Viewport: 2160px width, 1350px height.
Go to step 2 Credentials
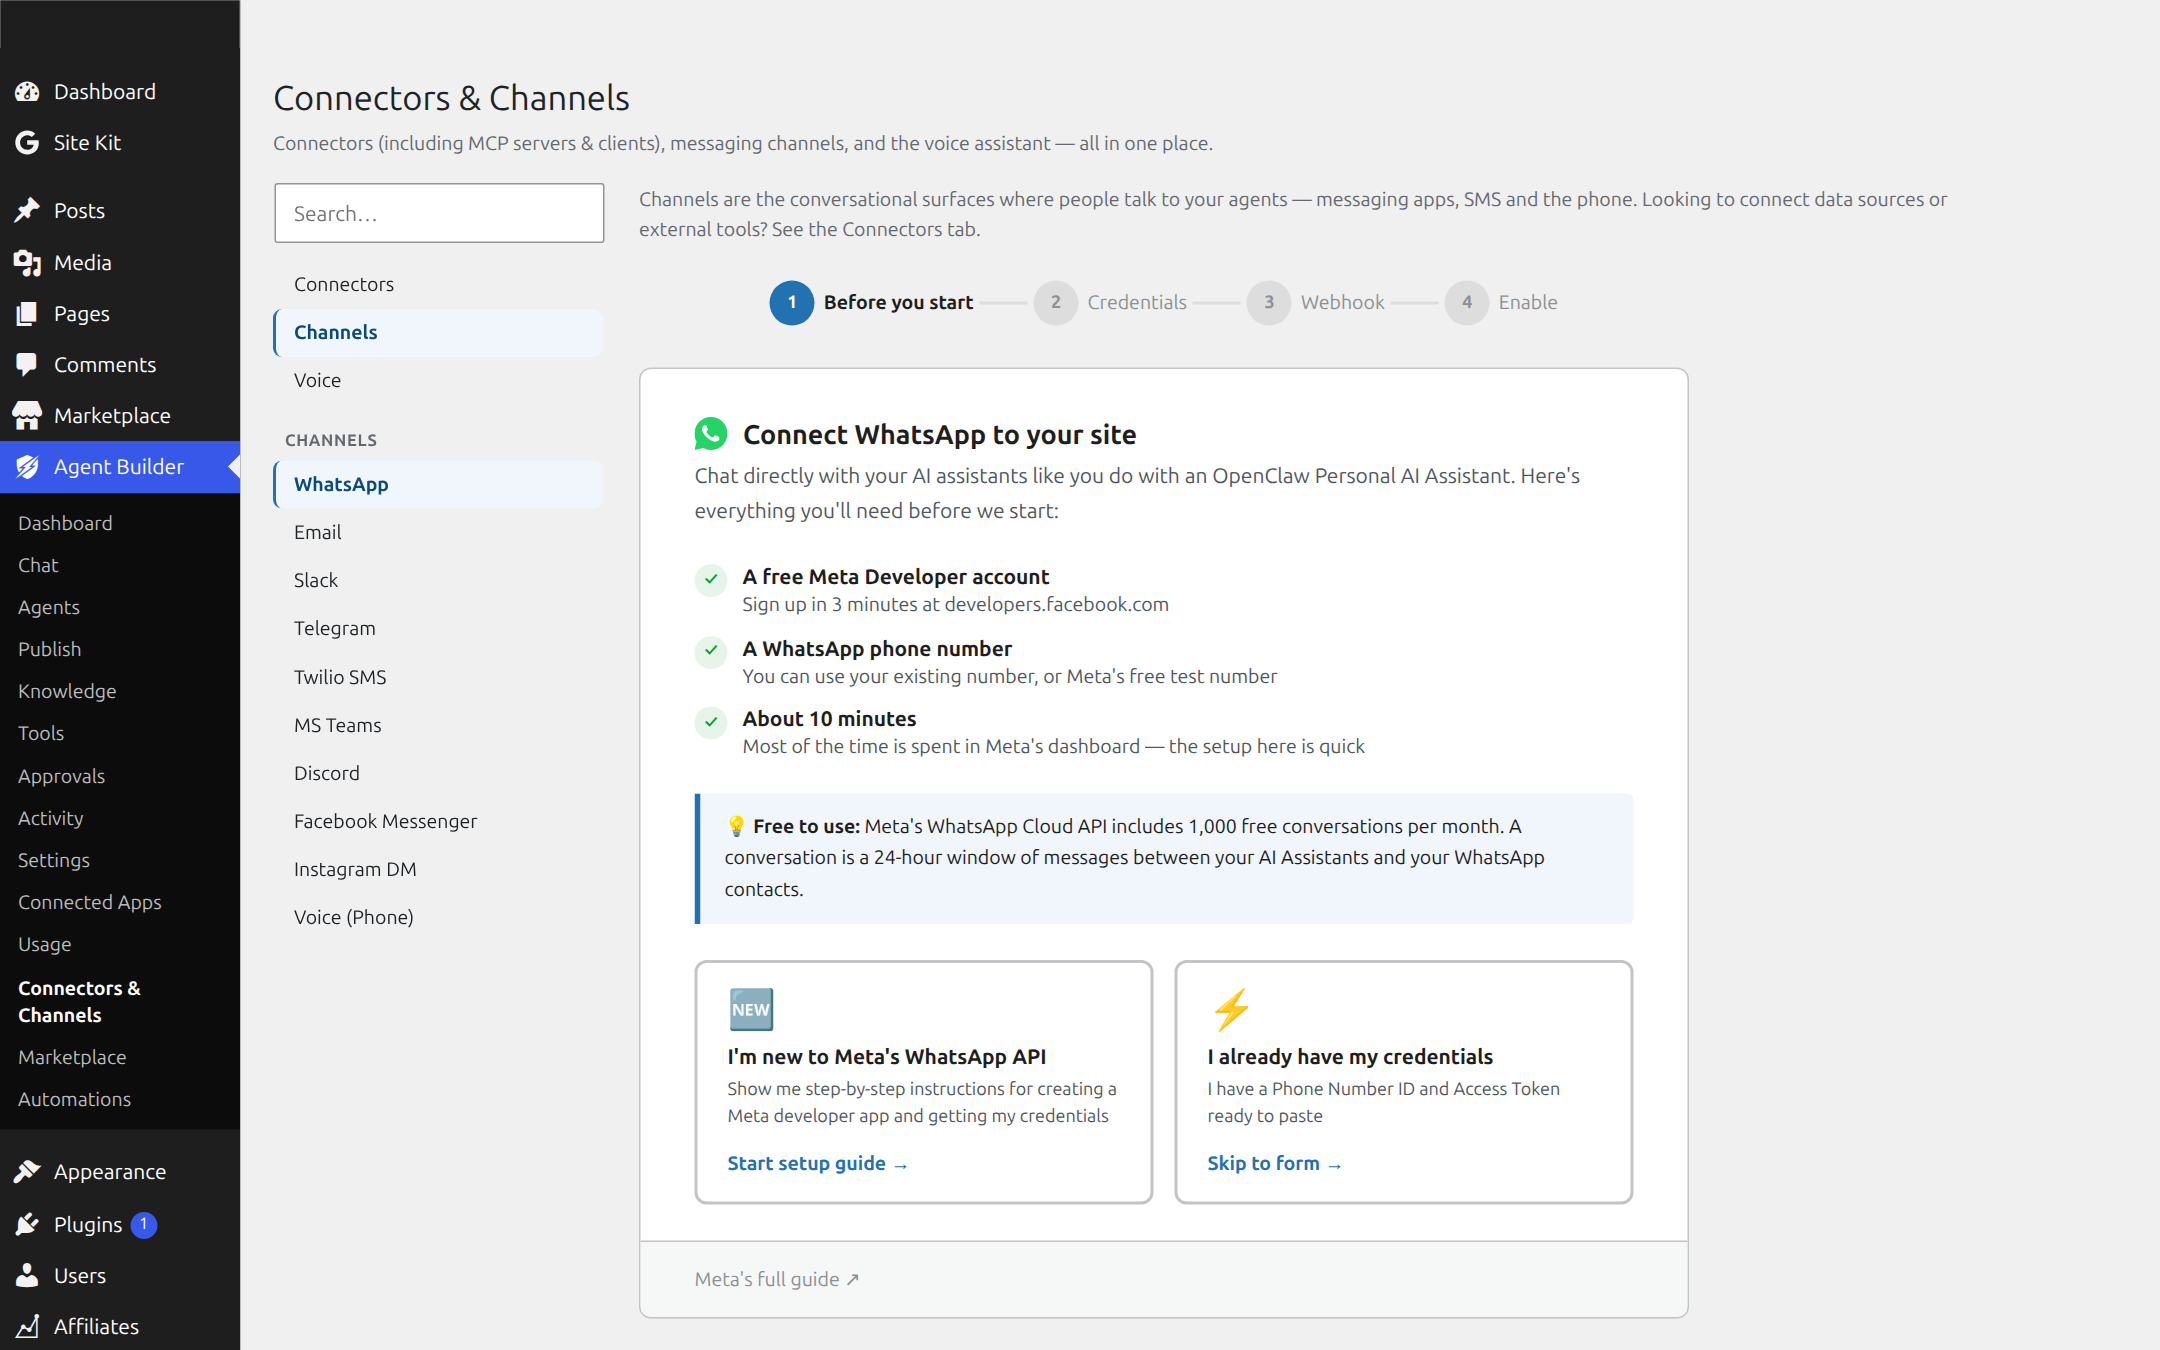[x=1110, y=303]
